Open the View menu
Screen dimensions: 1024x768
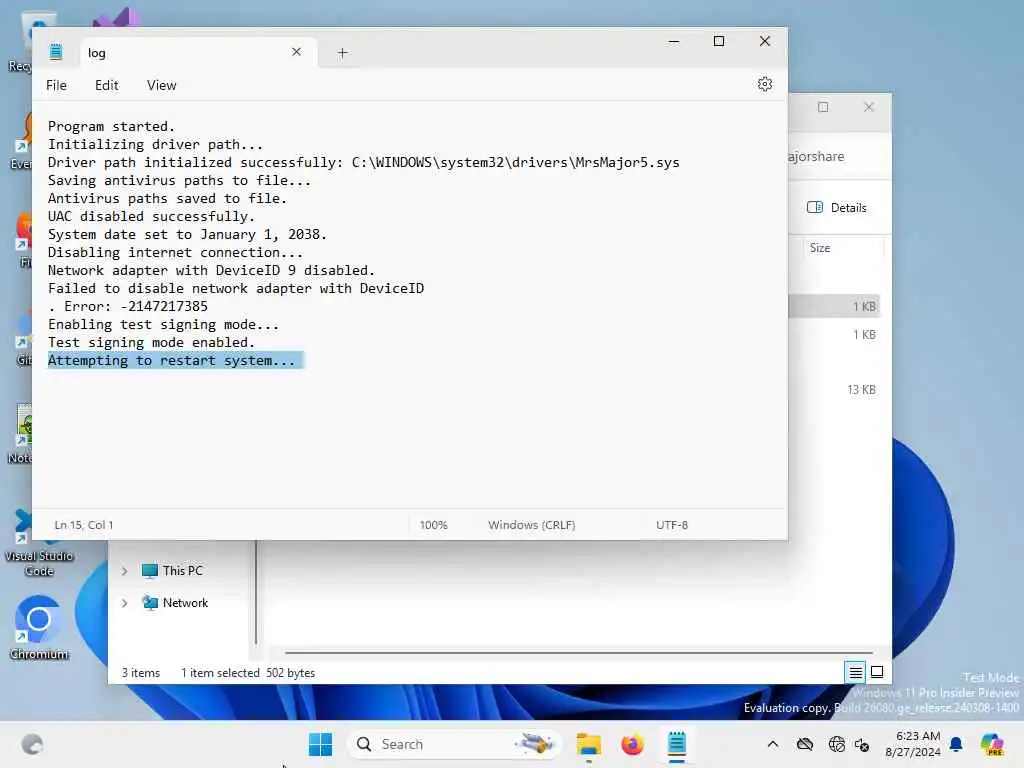coord(161,85)
